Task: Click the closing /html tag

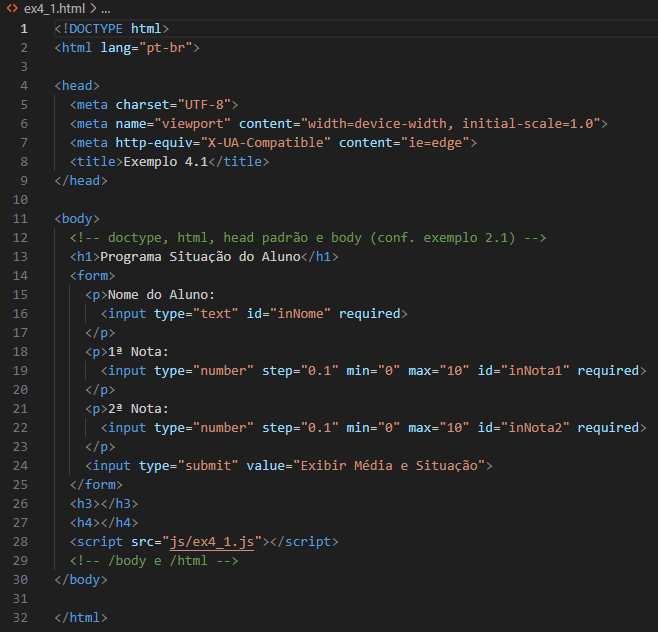Action: point(81,618)
